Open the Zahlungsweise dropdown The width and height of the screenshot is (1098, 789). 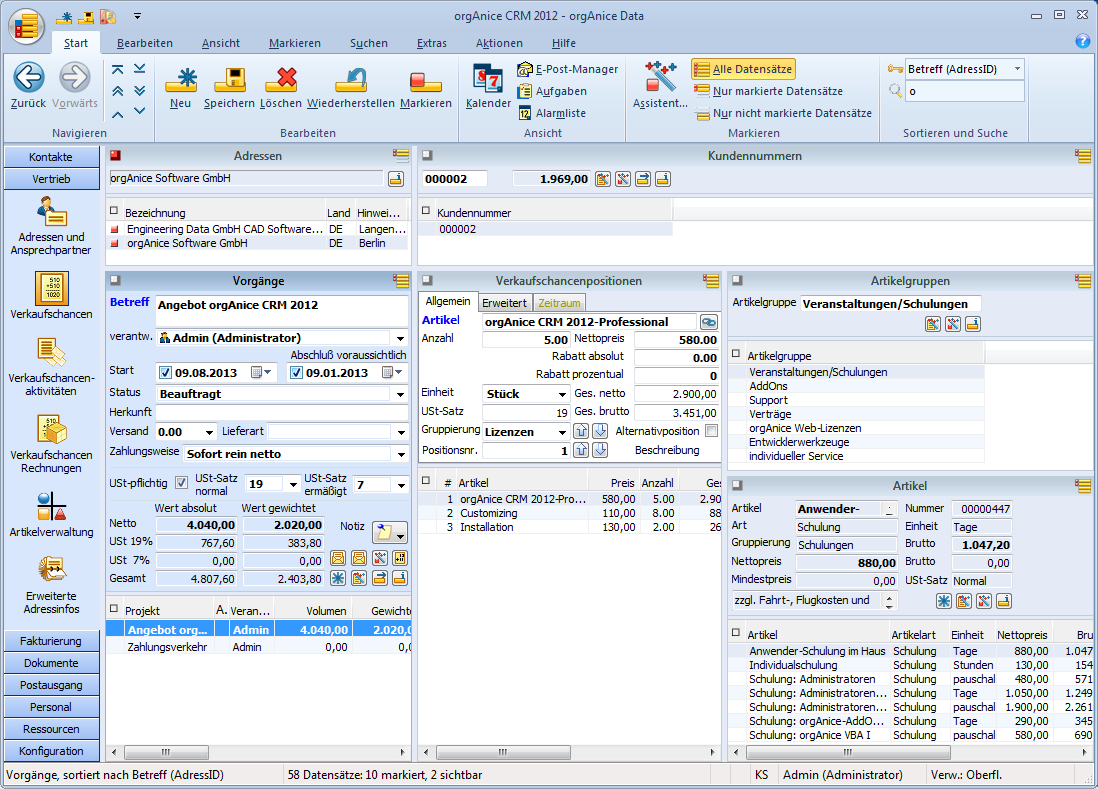point(401,454)
